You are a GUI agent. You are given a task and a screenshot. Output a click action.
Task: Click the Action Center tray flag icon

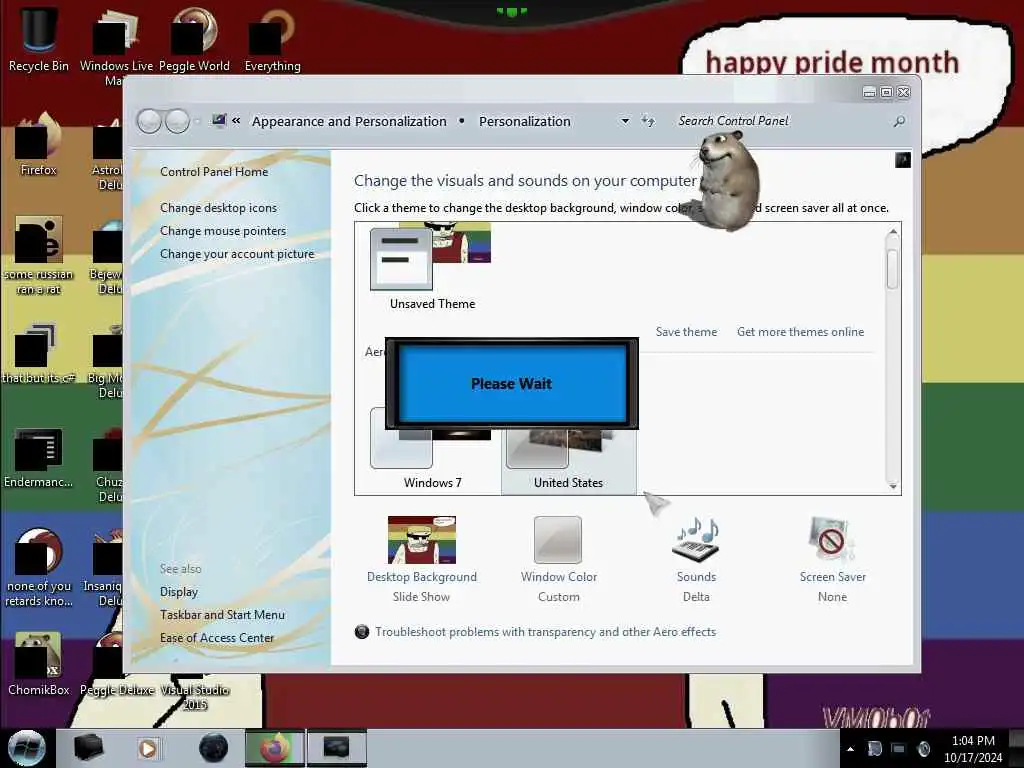pos(874,748)
